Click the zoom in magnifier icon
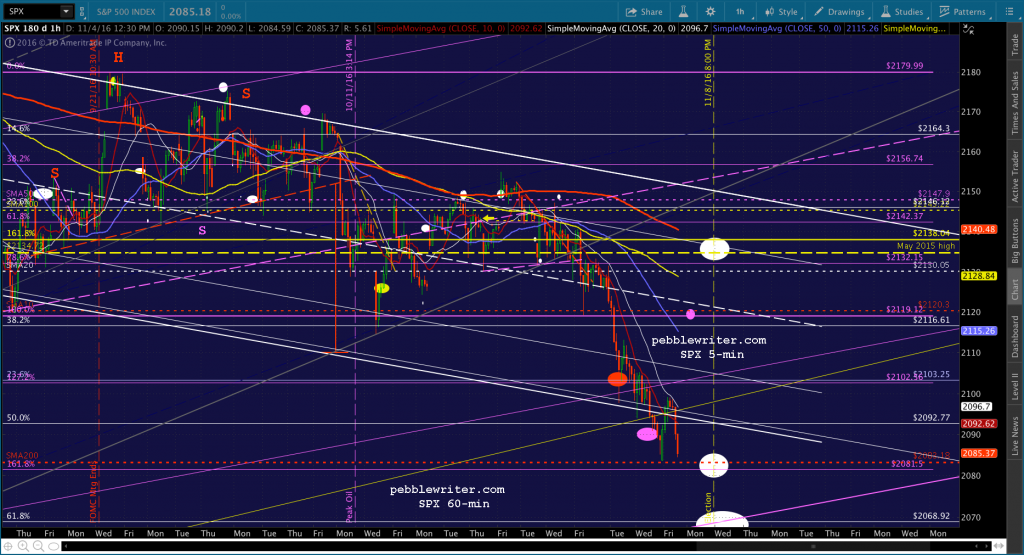The height and width of the screenshot is (555, 1024). point(24,546)
